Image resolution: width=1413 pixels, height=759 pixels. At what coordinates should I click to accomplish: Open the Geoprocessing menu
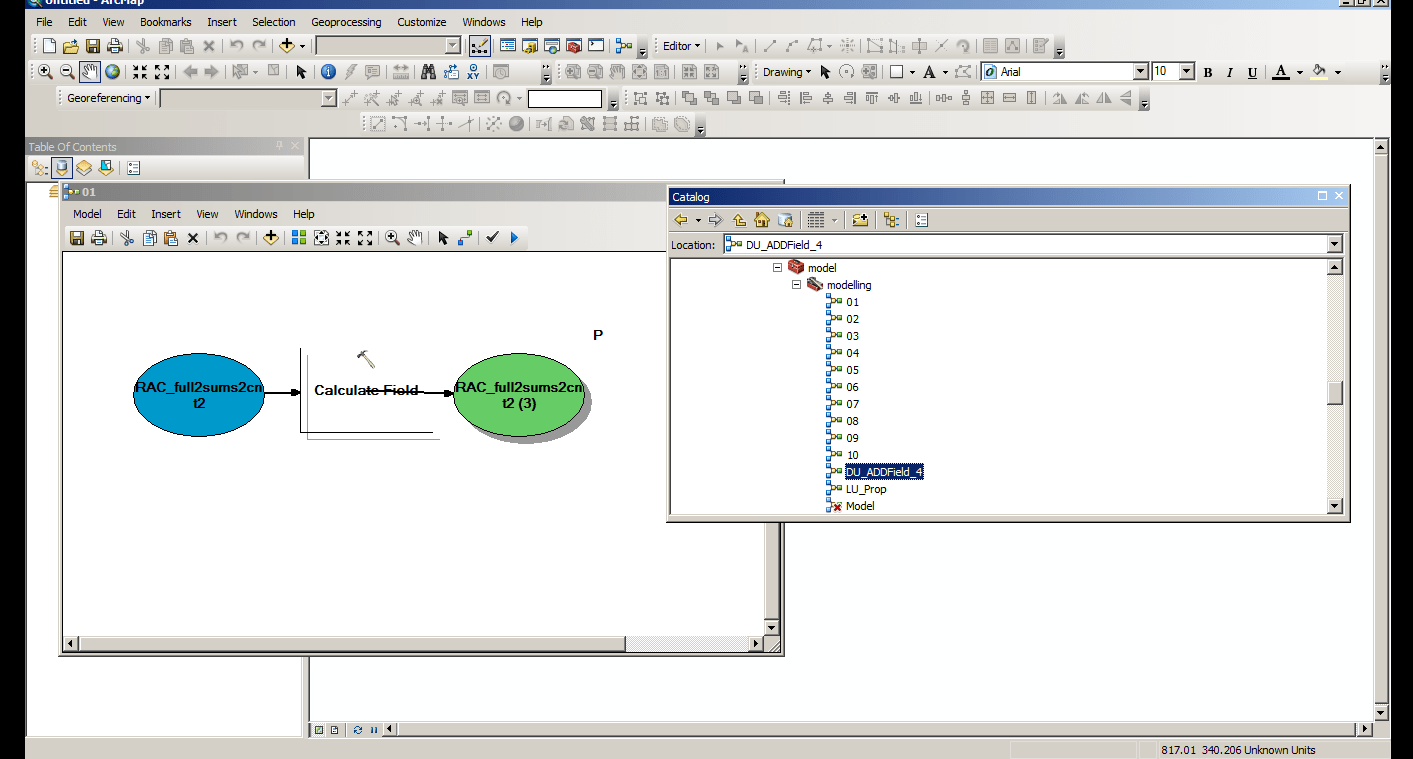[347, 21]
